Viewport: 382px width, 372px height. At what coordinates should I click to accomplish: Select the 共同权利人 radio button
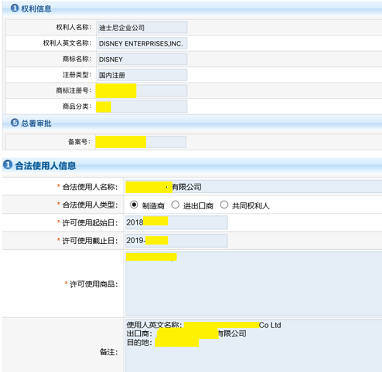tap(224, 205)
